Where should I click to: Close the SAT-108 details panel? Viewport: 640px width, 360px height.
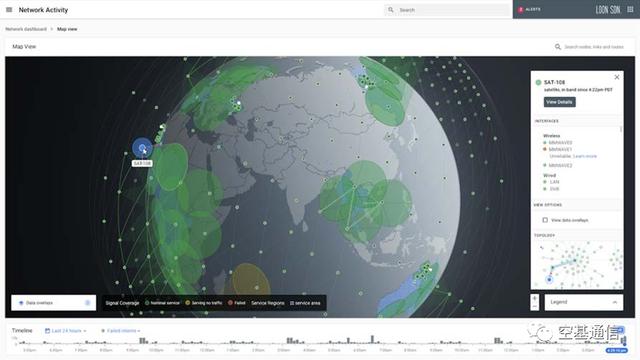coord(617,77)
